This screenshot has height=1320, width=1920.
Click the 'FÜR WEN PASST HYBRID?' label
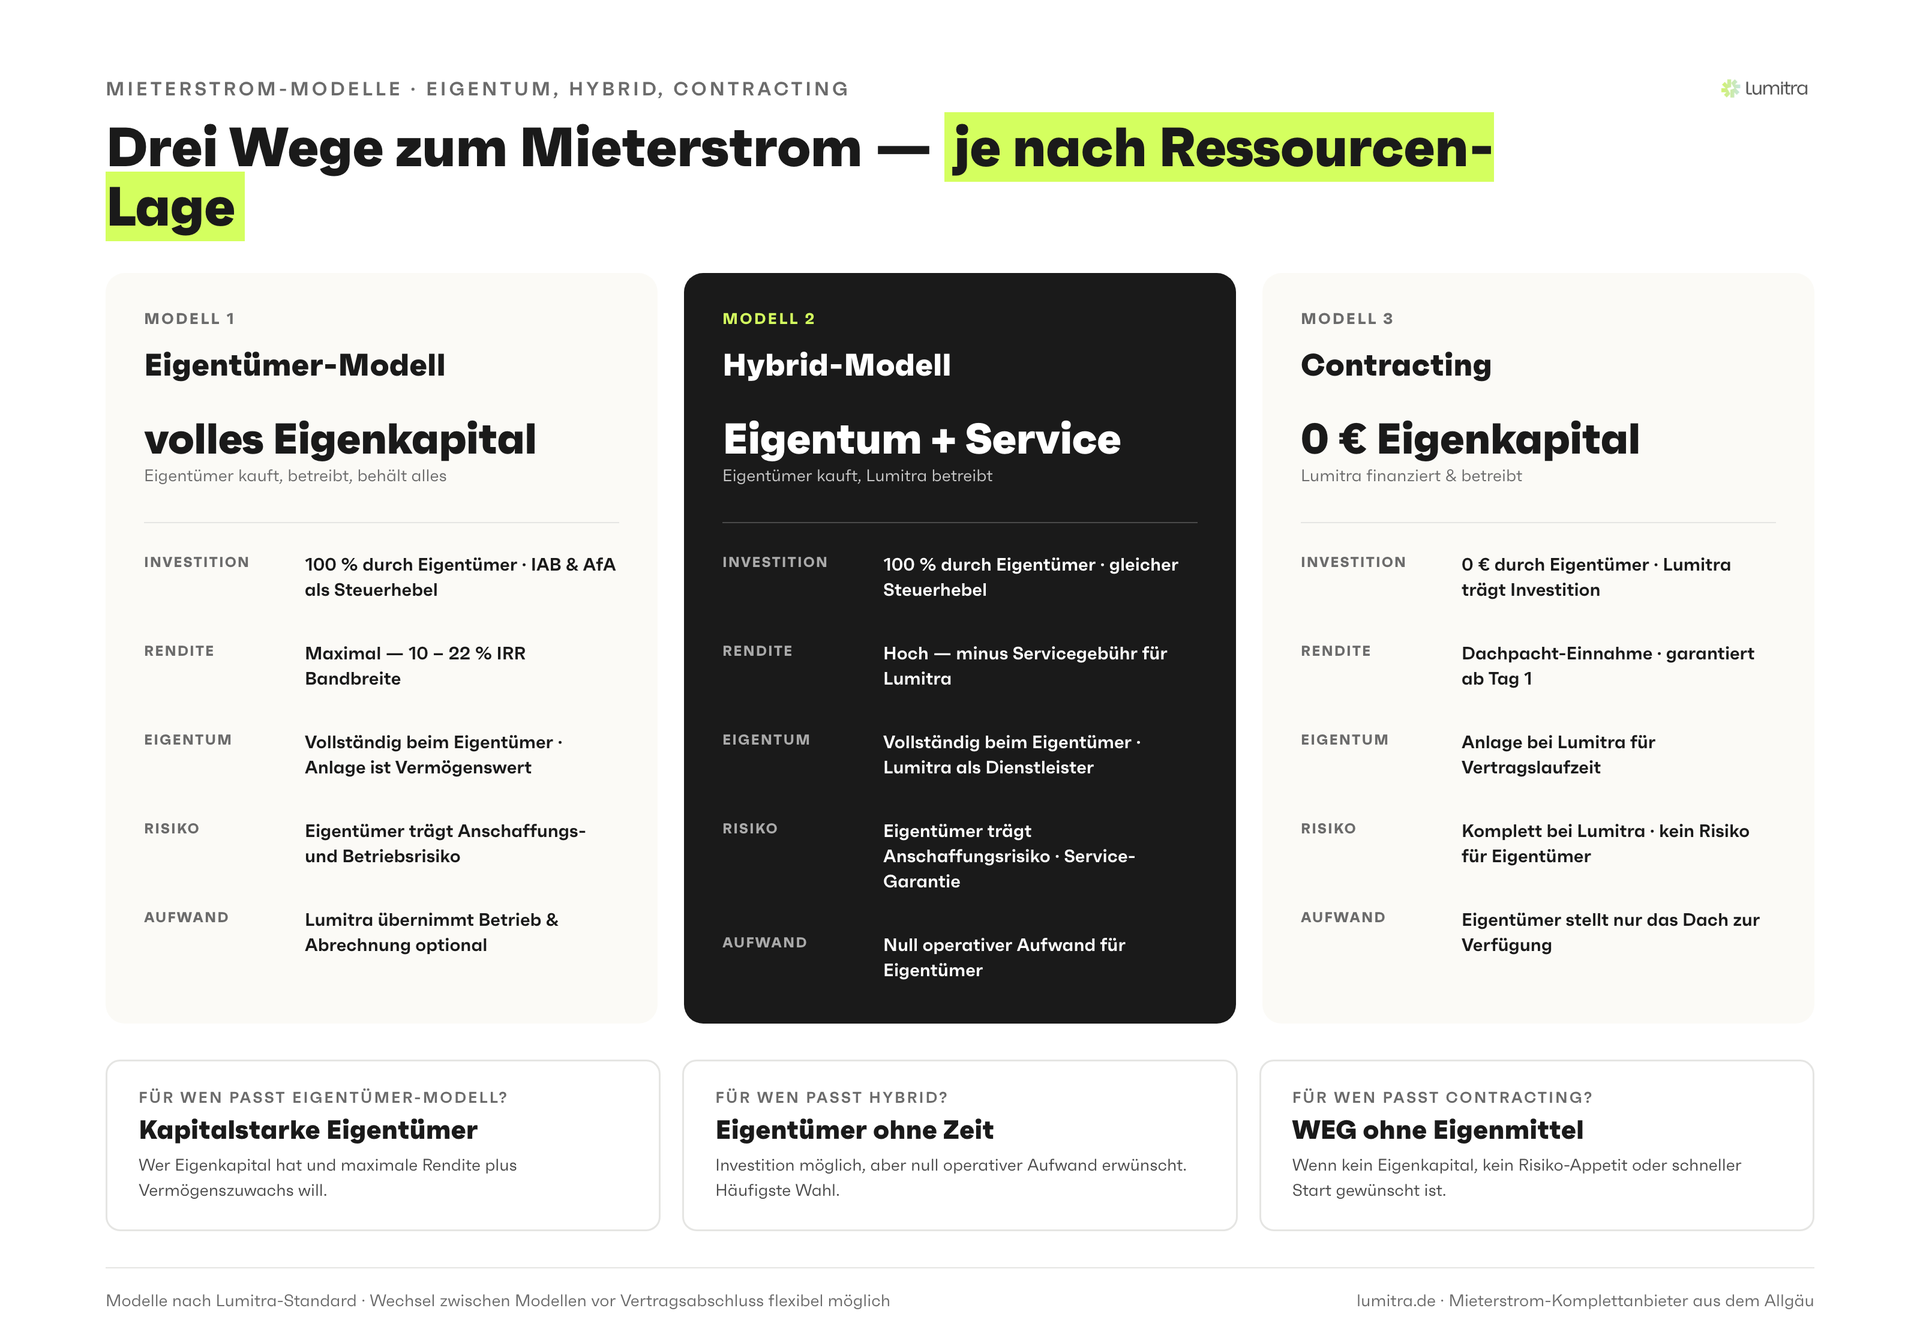click(831, 1098)
